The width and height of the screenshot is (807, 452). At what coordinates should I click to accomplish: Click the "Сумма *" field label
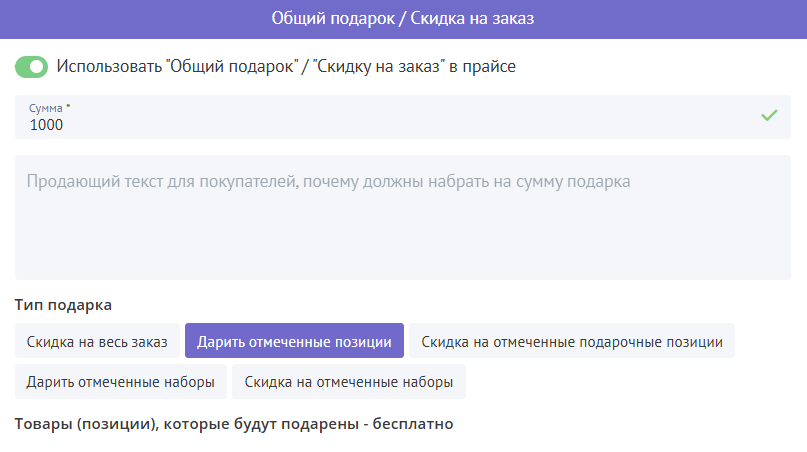click(46, 106)
